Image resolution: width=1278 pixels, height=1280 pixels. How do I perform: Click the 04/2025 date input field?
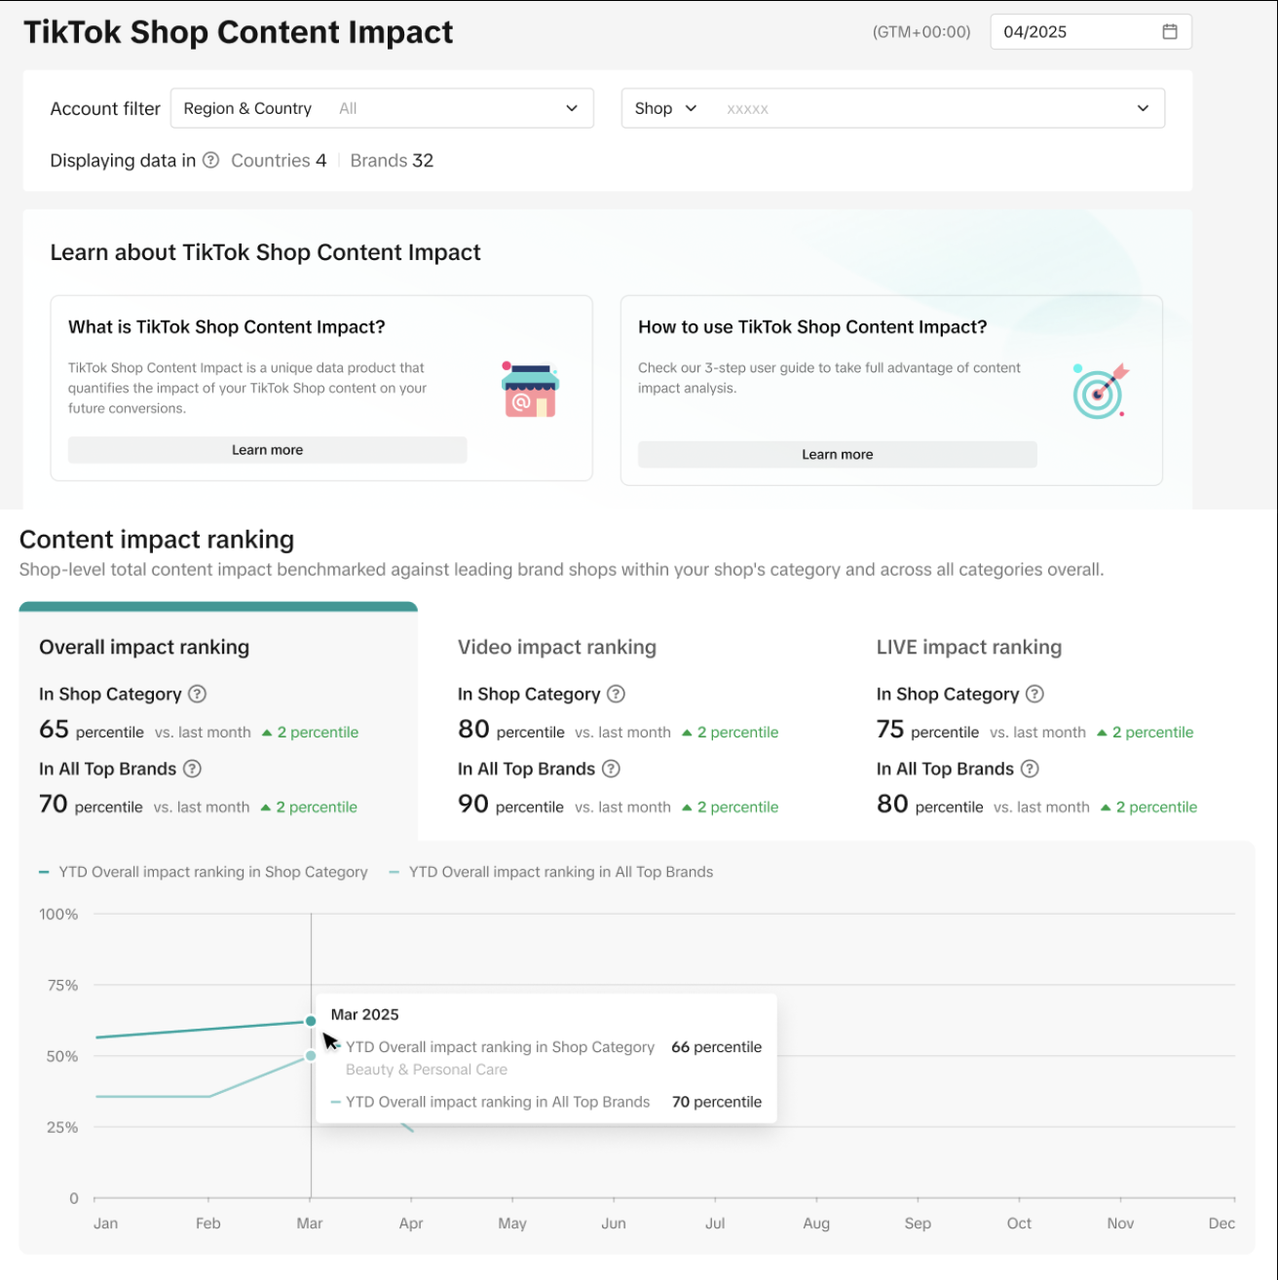[1075, 32]
